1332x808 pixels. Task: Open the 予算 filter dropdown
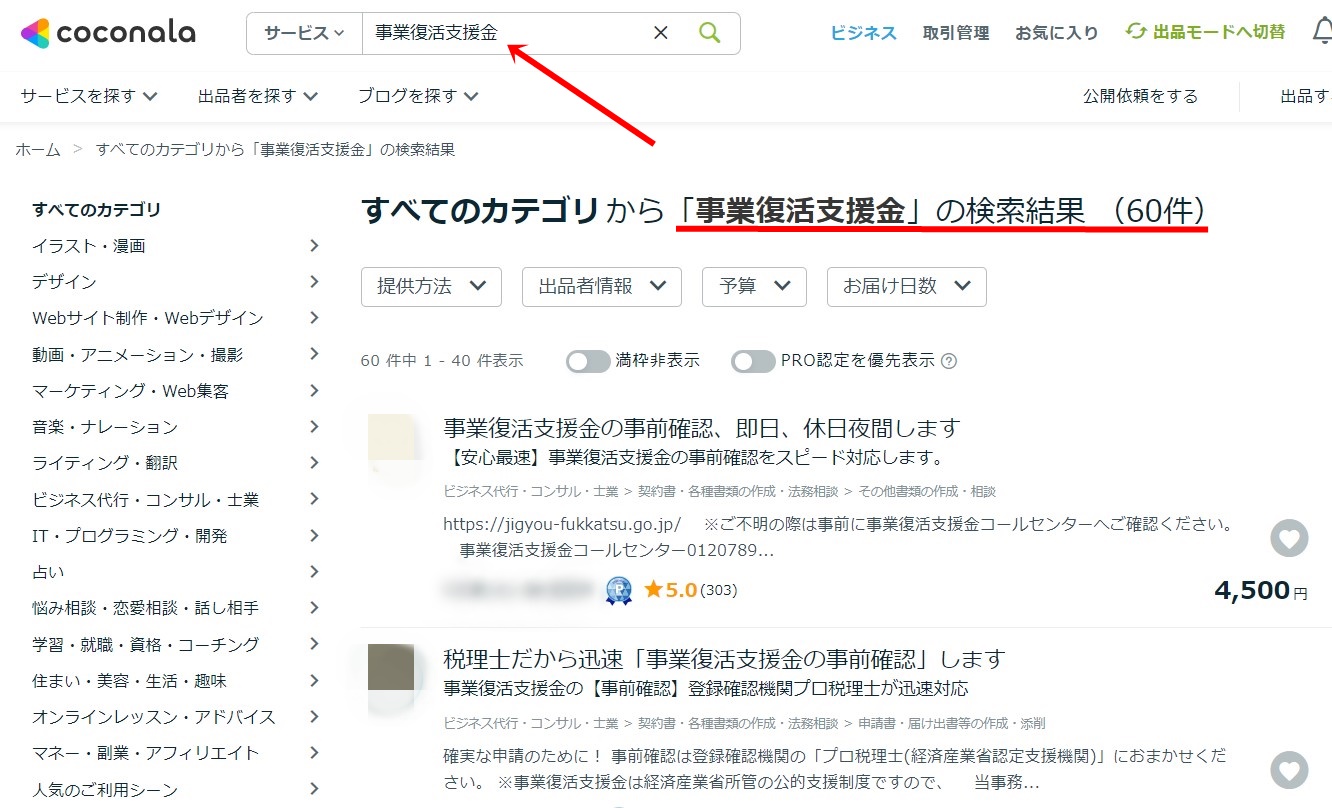[754, 286]
